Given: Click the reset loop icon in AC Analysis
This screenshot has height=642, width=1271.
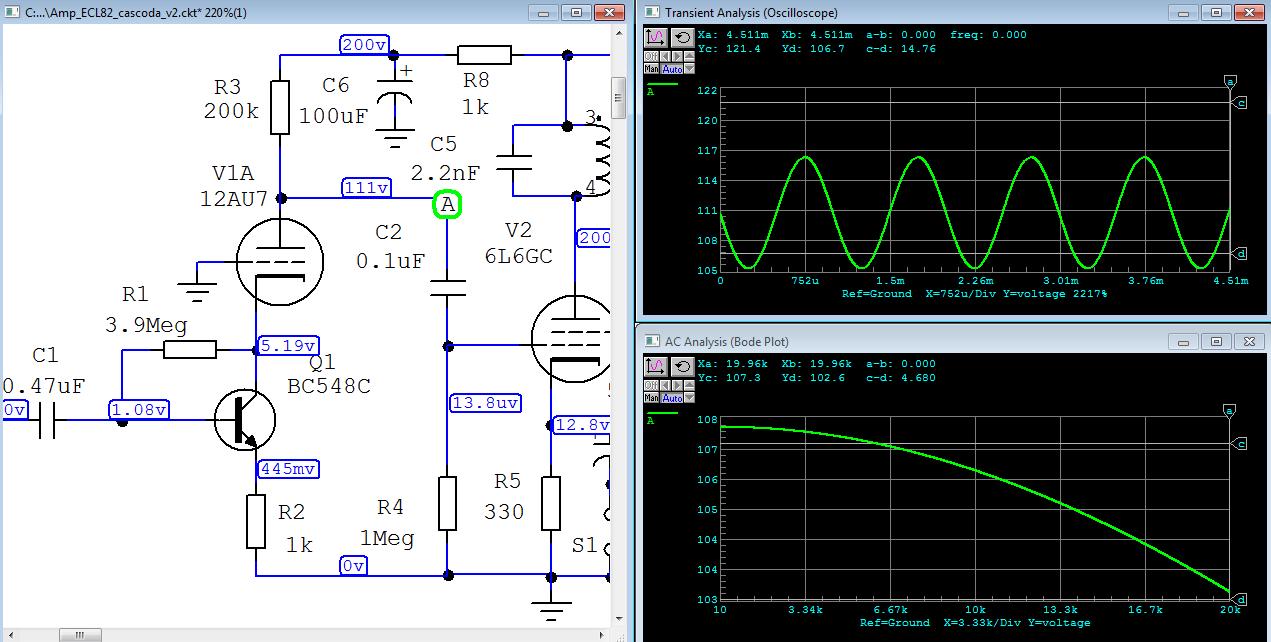Looking at the screenshot, I should pyautogui.click(x=683, y=367).
